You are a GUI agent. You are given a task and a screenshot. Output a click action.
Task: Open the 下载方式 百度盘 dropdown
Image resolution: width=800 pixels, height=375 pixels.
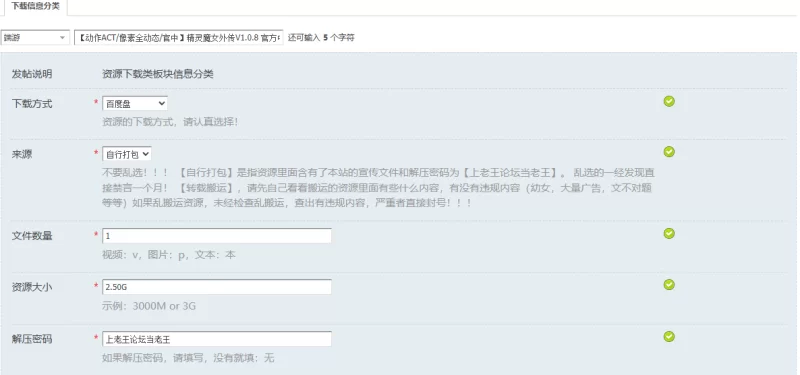(135, 104)
